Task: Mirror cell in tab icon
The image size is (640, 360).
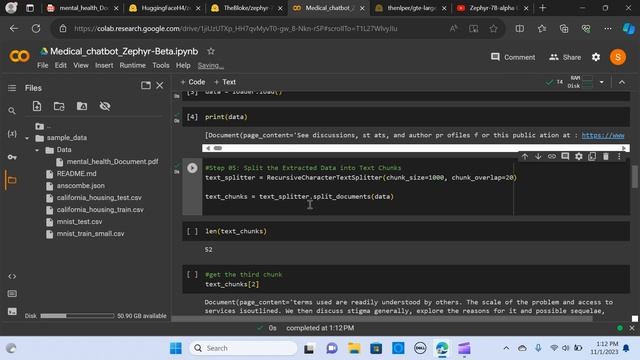Action: point(592,156)
